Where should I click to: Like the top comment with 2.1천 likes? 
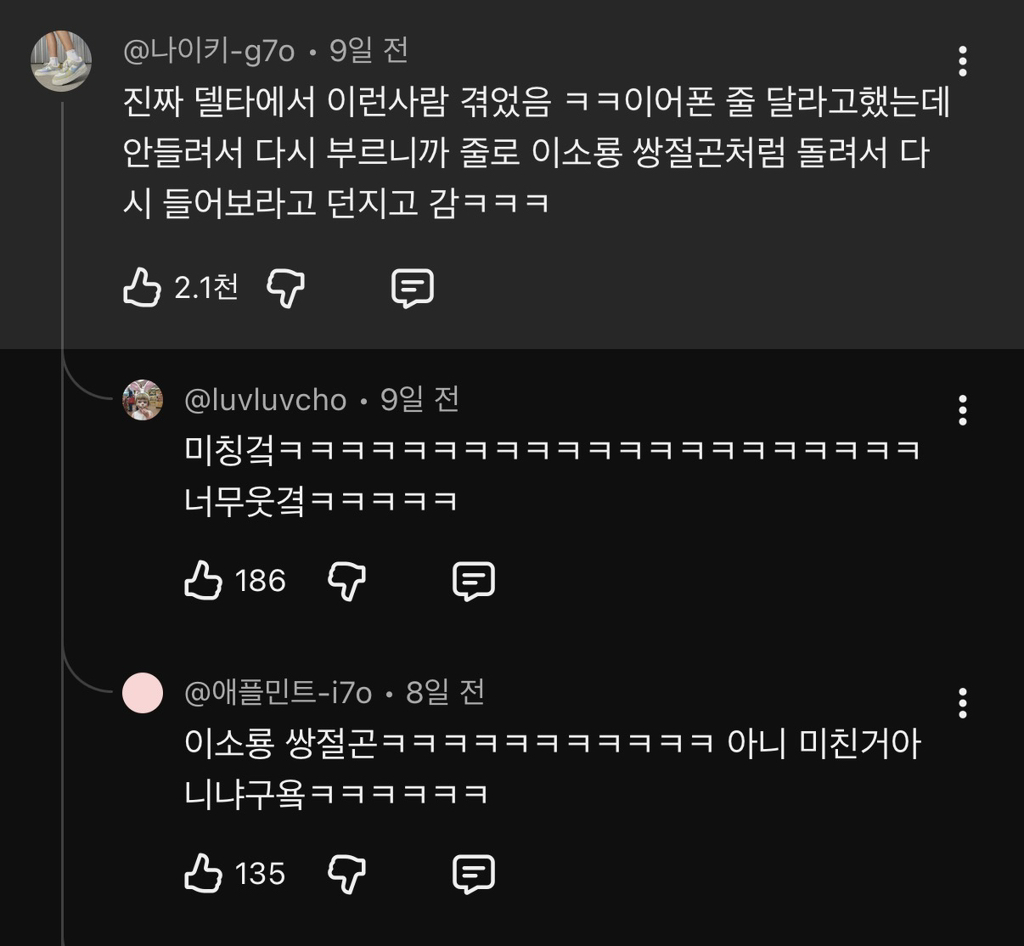pos(142,289)
